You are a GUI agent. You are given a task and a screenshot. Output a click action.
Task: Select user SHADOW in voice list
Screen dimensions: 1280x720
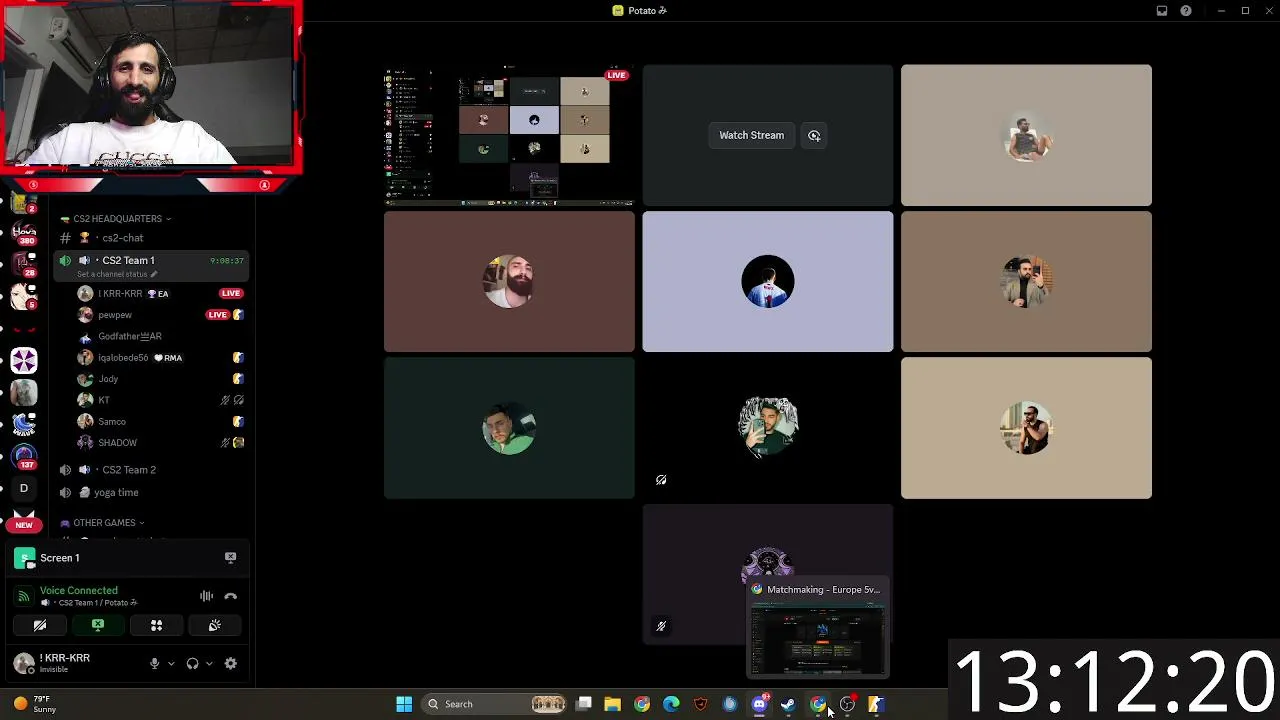pos(160,443)
